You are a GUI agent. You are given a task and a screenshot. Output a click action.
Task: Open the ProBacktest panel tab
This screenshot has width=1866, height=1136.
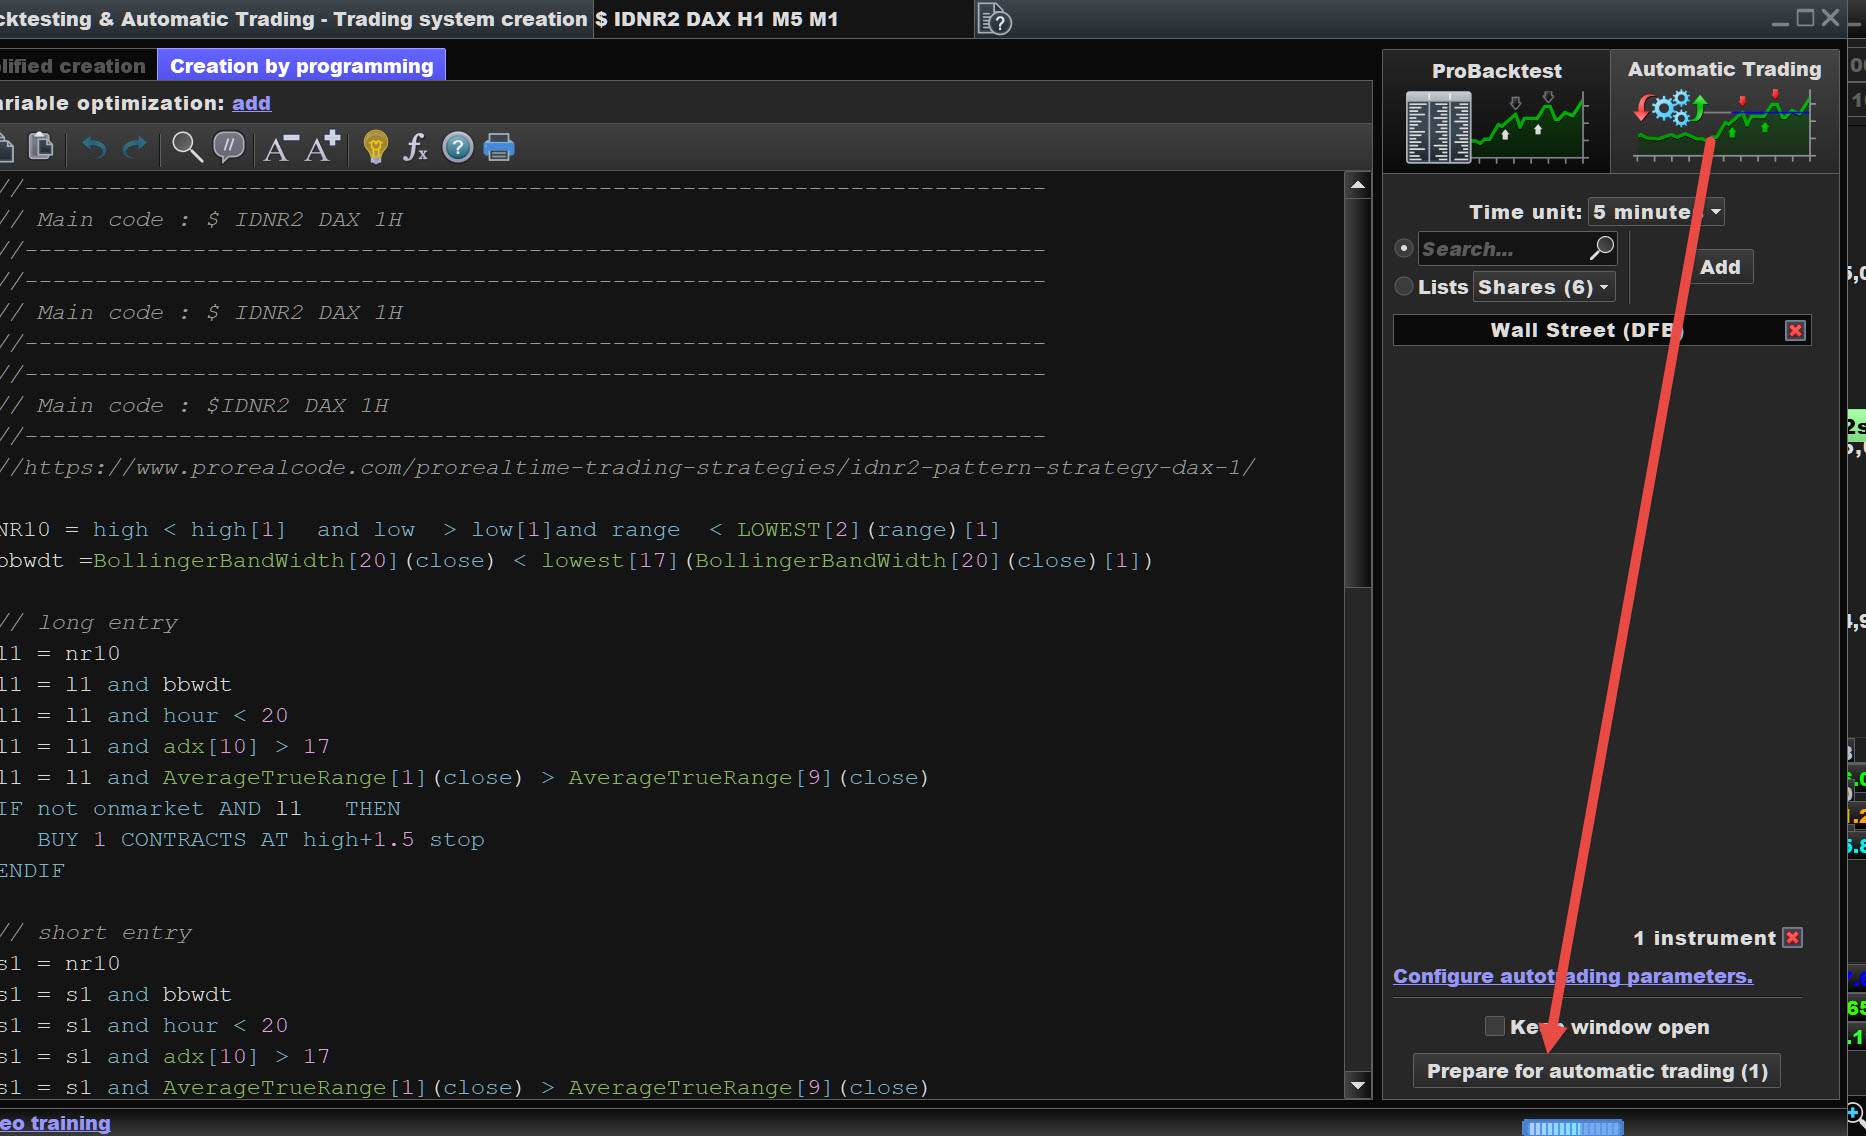(x=1496, y=112)
